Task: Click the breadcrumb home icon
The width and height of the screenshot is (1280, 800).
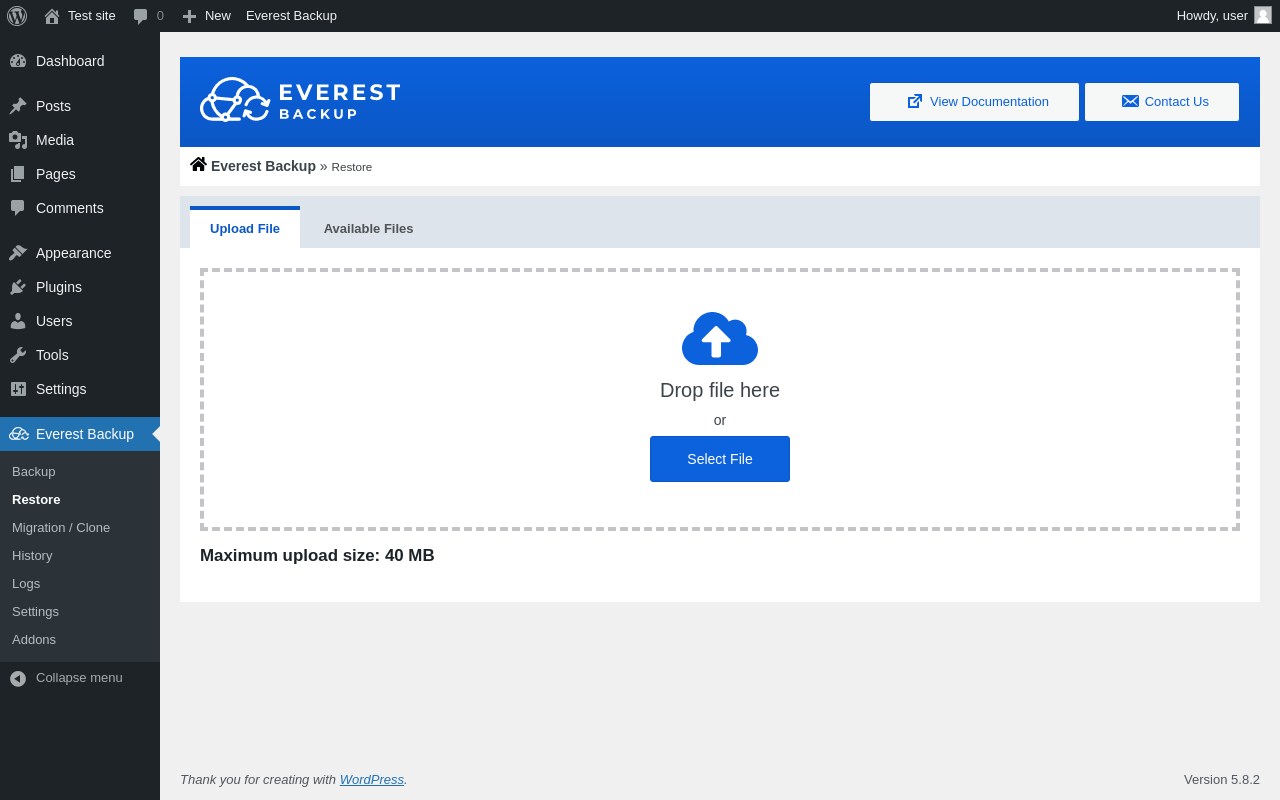Action: pyautogui.click(x=198, y=164)
